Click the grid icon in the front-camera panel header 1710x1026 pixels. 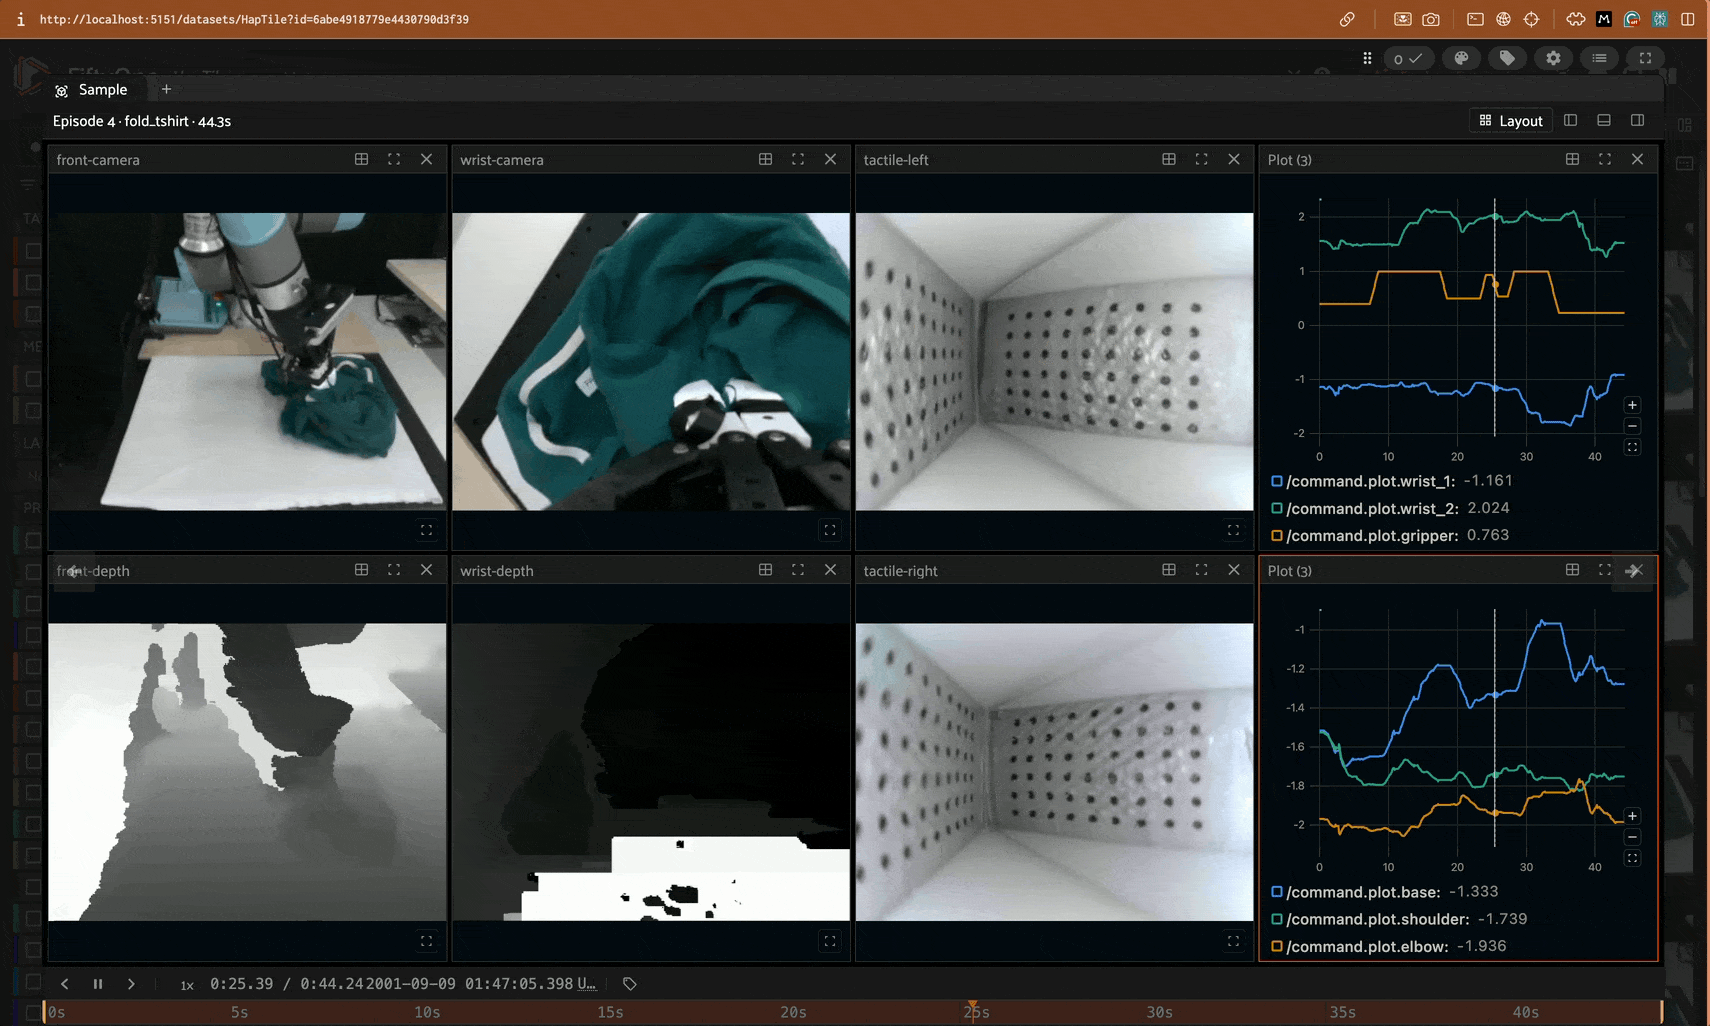[x=362, y=159]
